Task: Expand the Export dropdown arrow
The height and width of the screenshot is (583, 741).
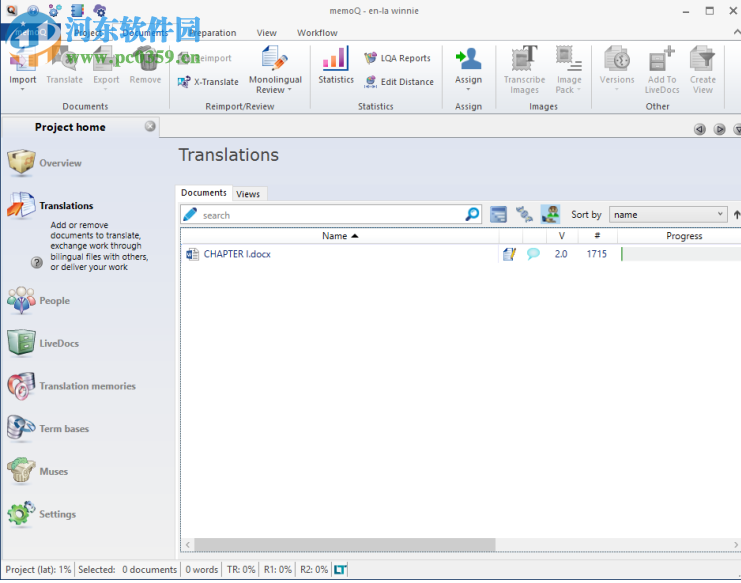Action: (x=105, y=89)
